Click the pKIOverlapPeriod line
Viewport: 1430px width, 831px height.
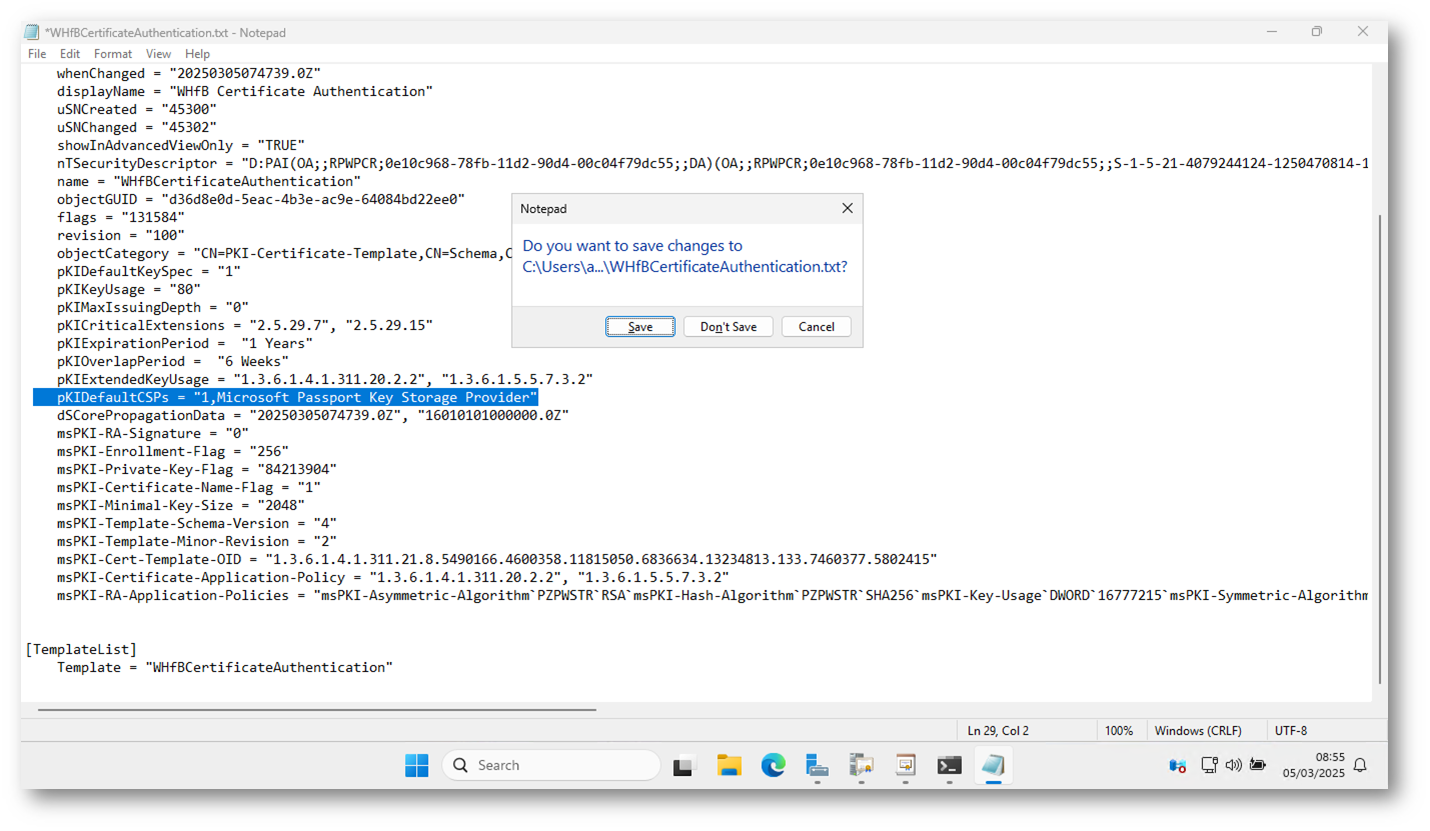(x=172, y=361)
